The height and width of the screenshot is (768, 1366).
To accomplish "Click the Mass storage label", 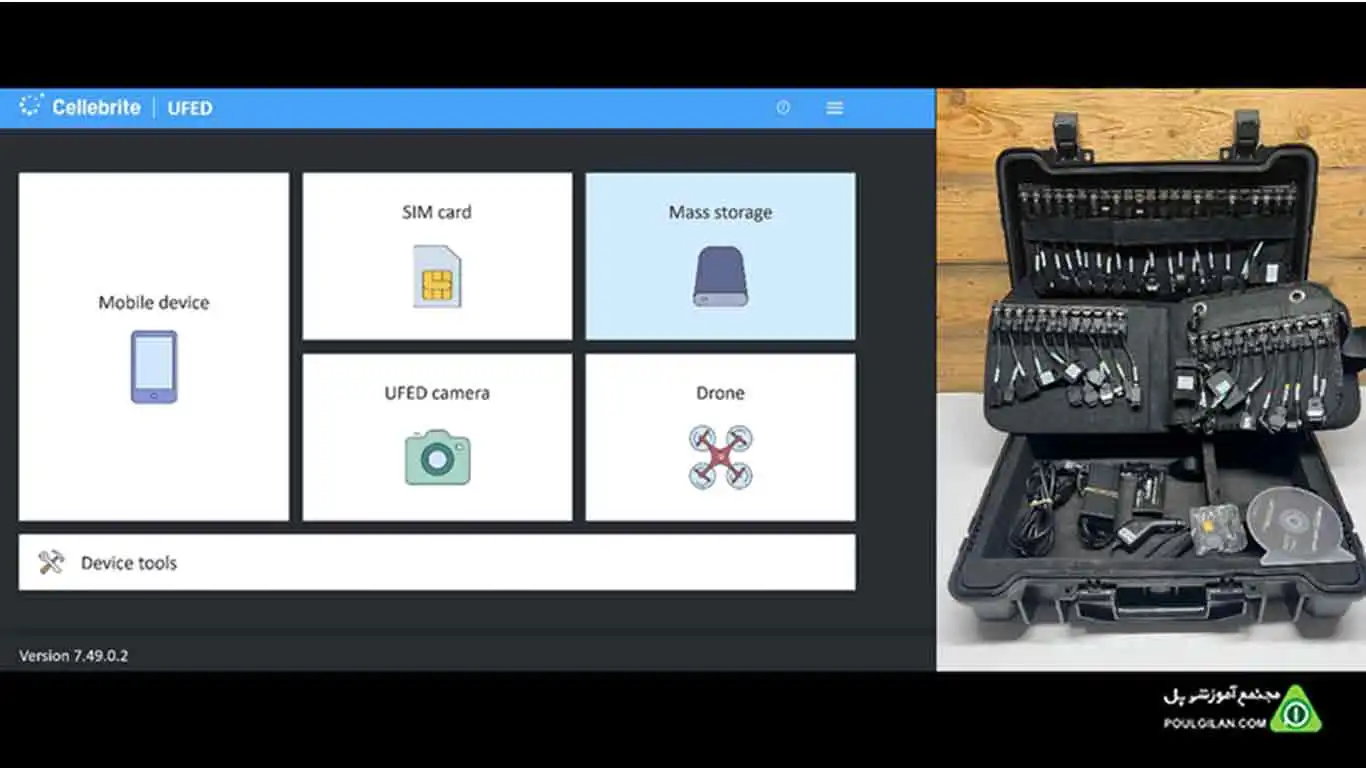I will (720, 212).
